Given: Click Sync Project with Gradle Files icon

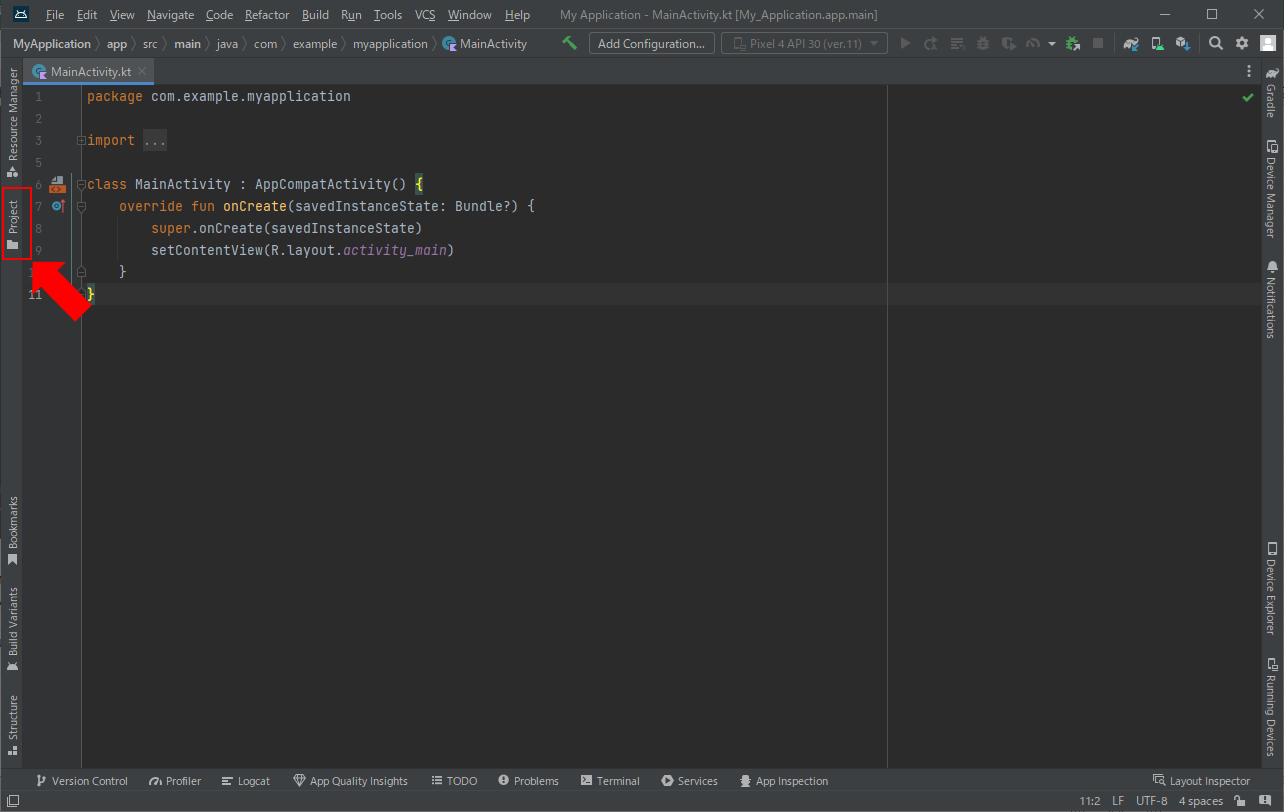Looking at the screenshot, I should click(1131, 43).
